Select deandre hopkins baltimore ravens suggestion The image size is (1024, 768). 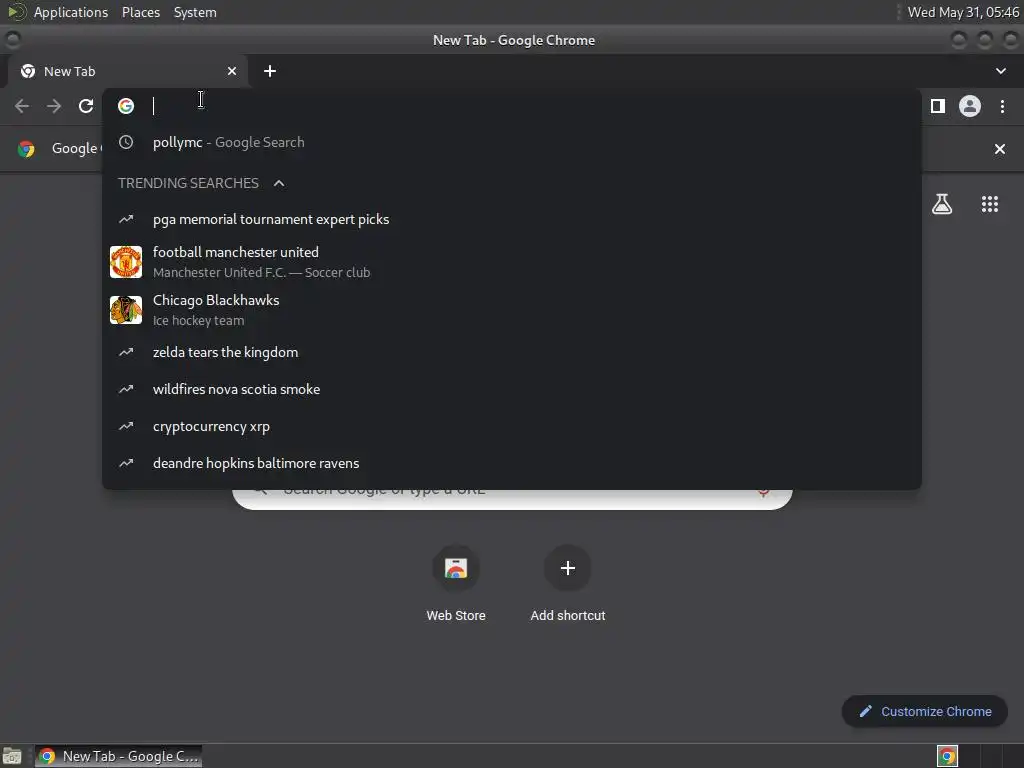[511, 463]
